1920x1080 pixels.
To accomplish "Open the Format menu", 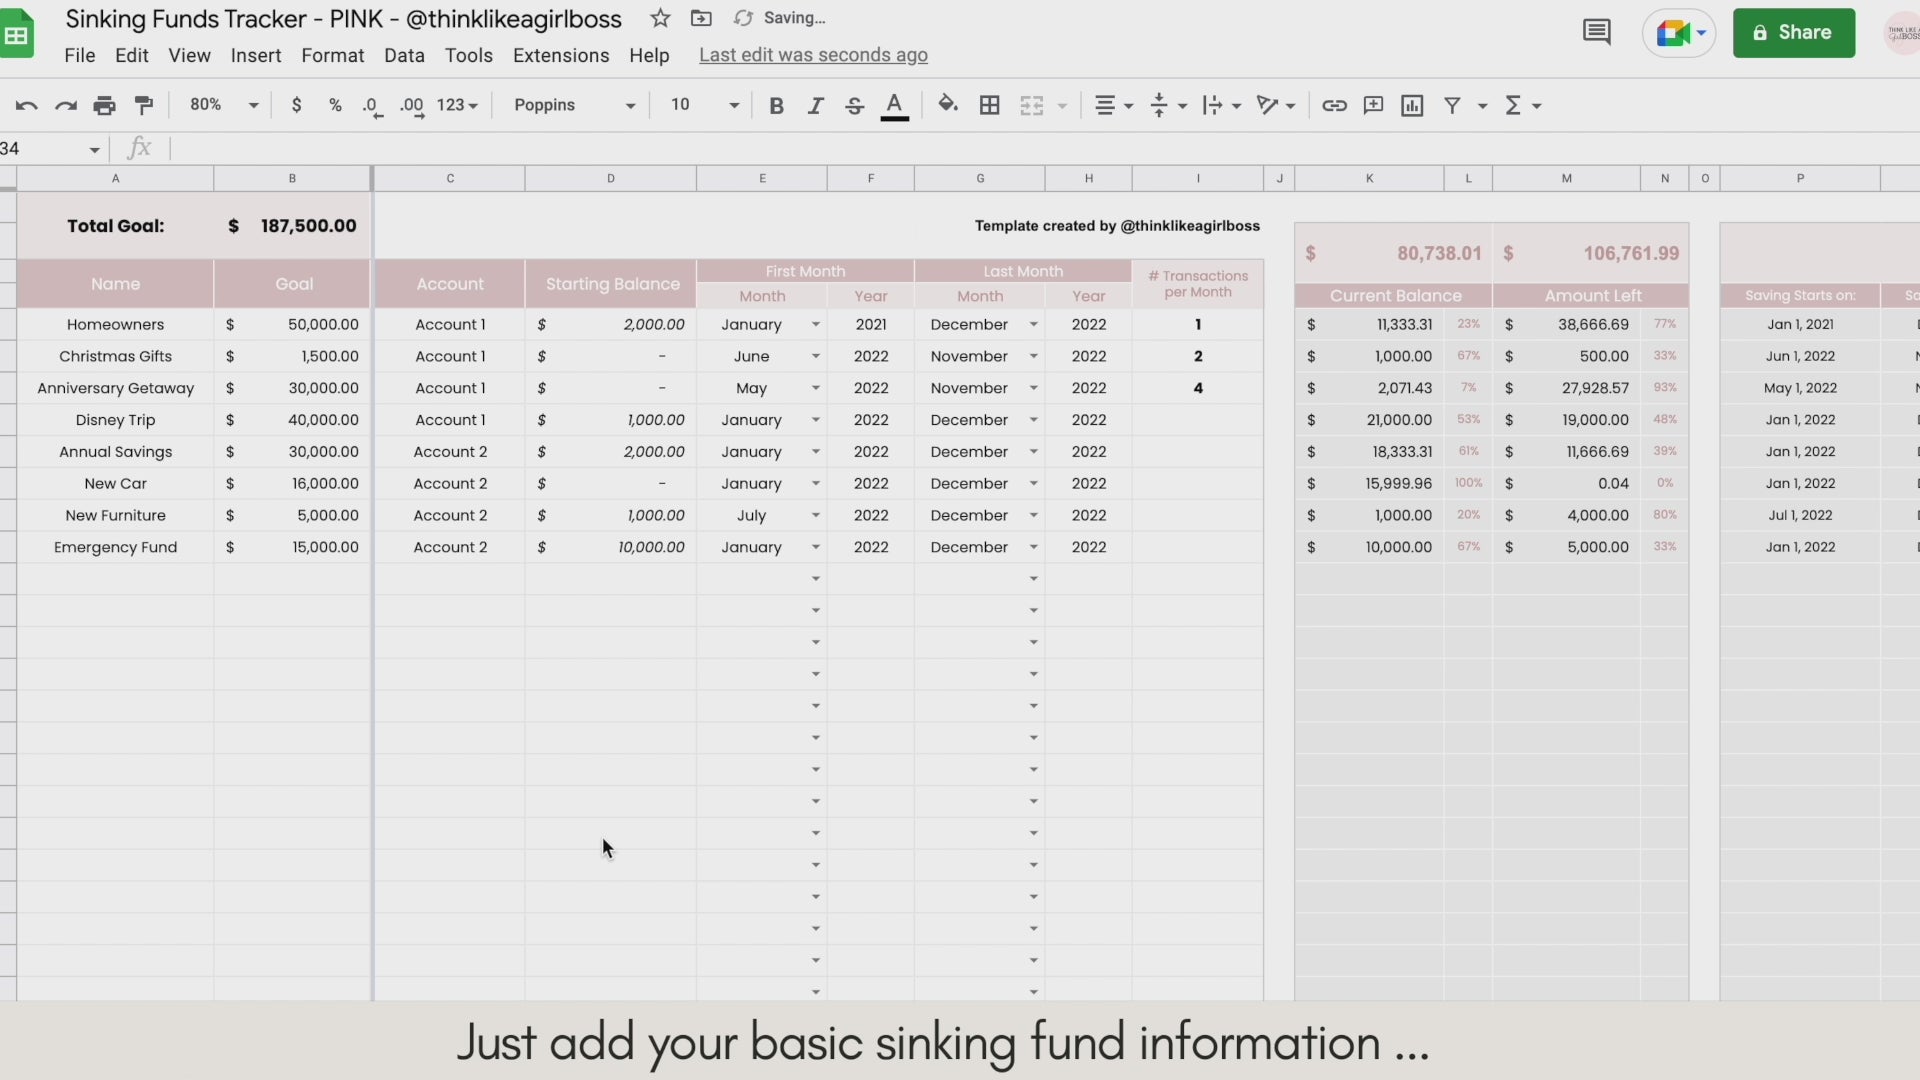I will [332, 56].
